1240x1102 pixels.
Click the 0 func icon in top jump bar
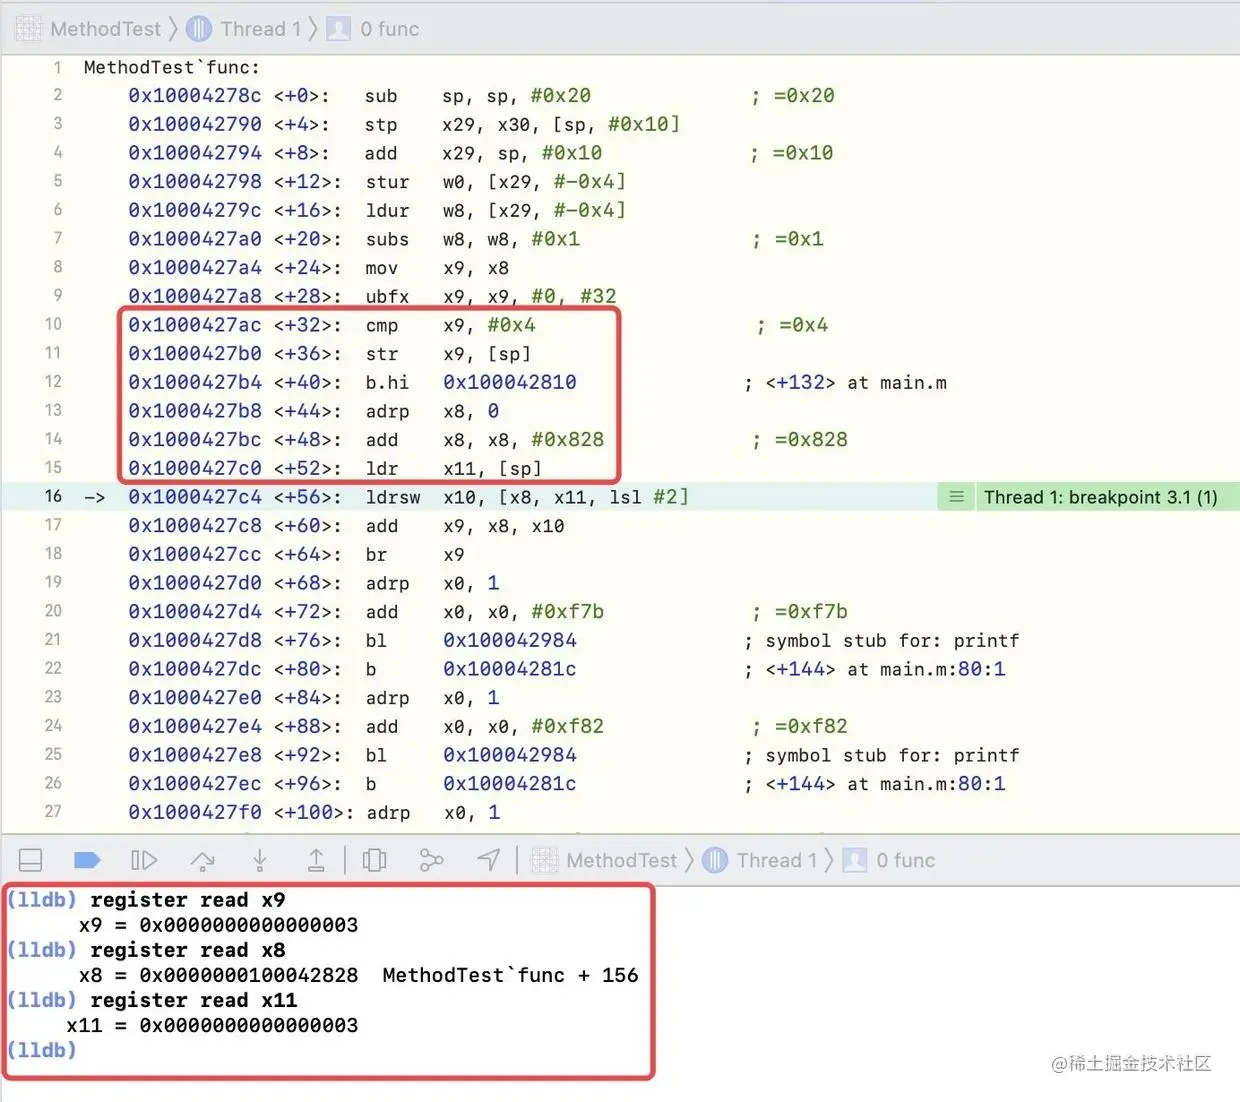(x=339, y=29)
